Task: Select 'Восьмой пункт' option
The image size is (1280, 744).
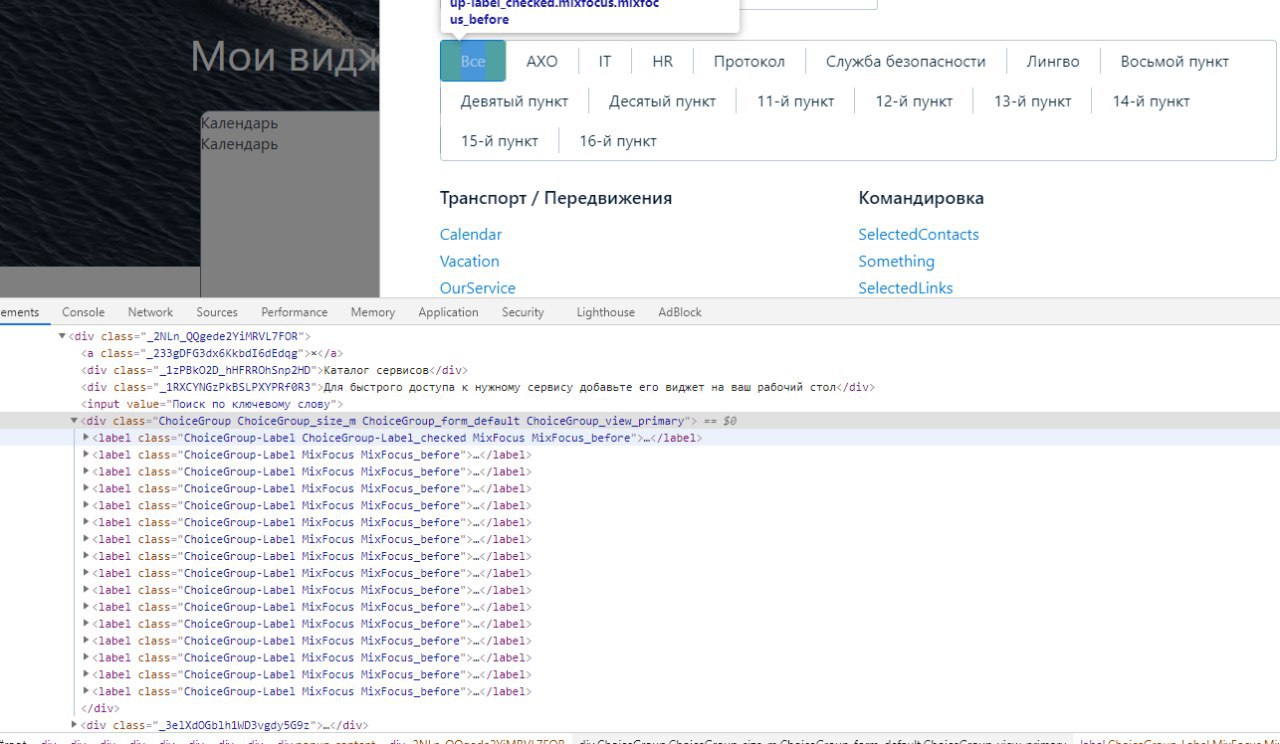Action: (x=1175, y=61)
